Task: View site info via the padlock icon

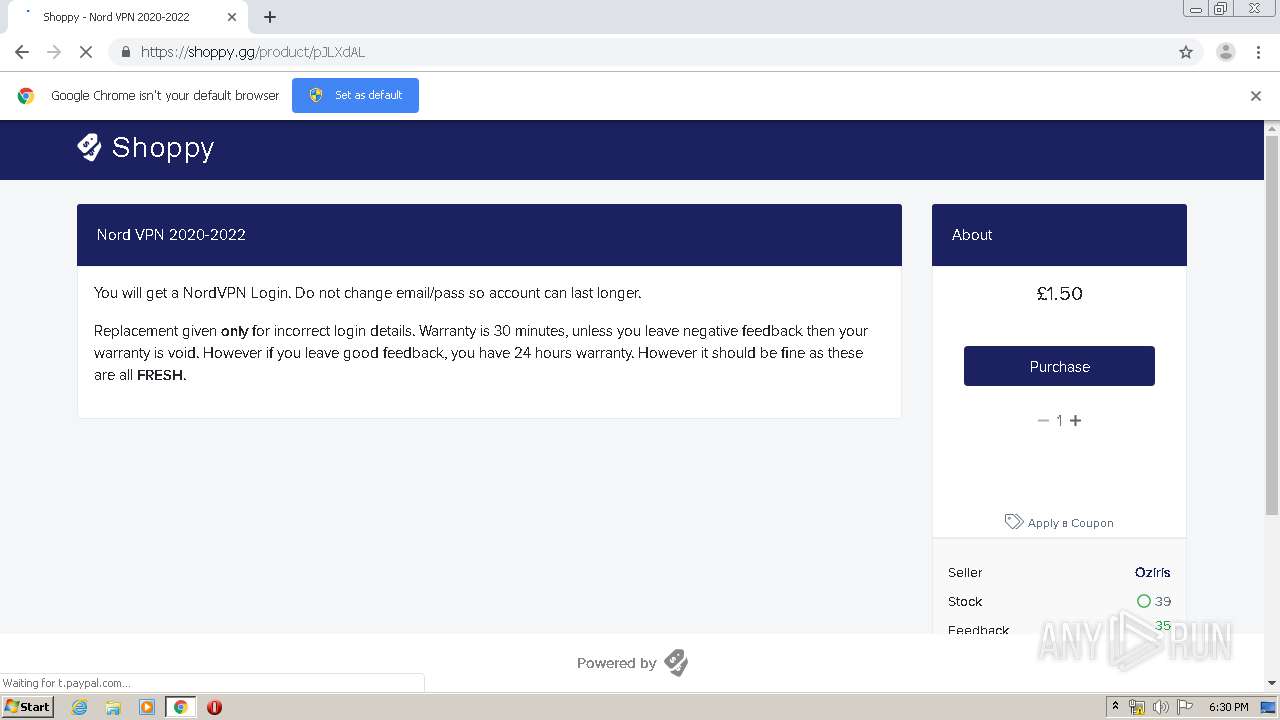Action: coord(125,52)
